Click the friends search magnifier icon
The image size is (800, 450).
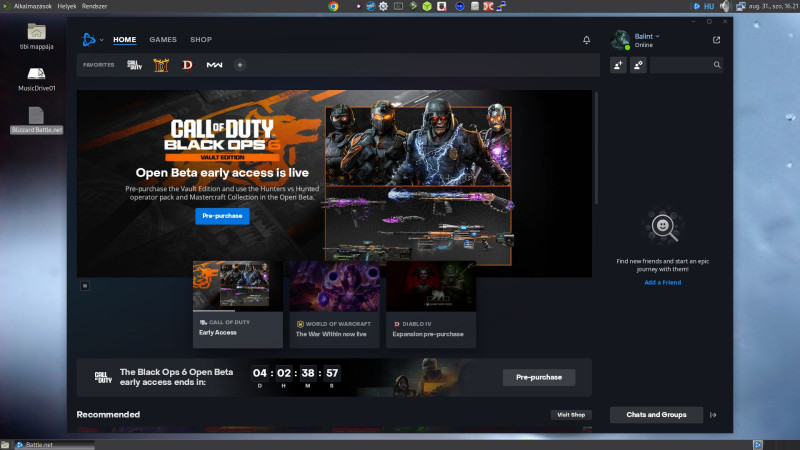717,65
